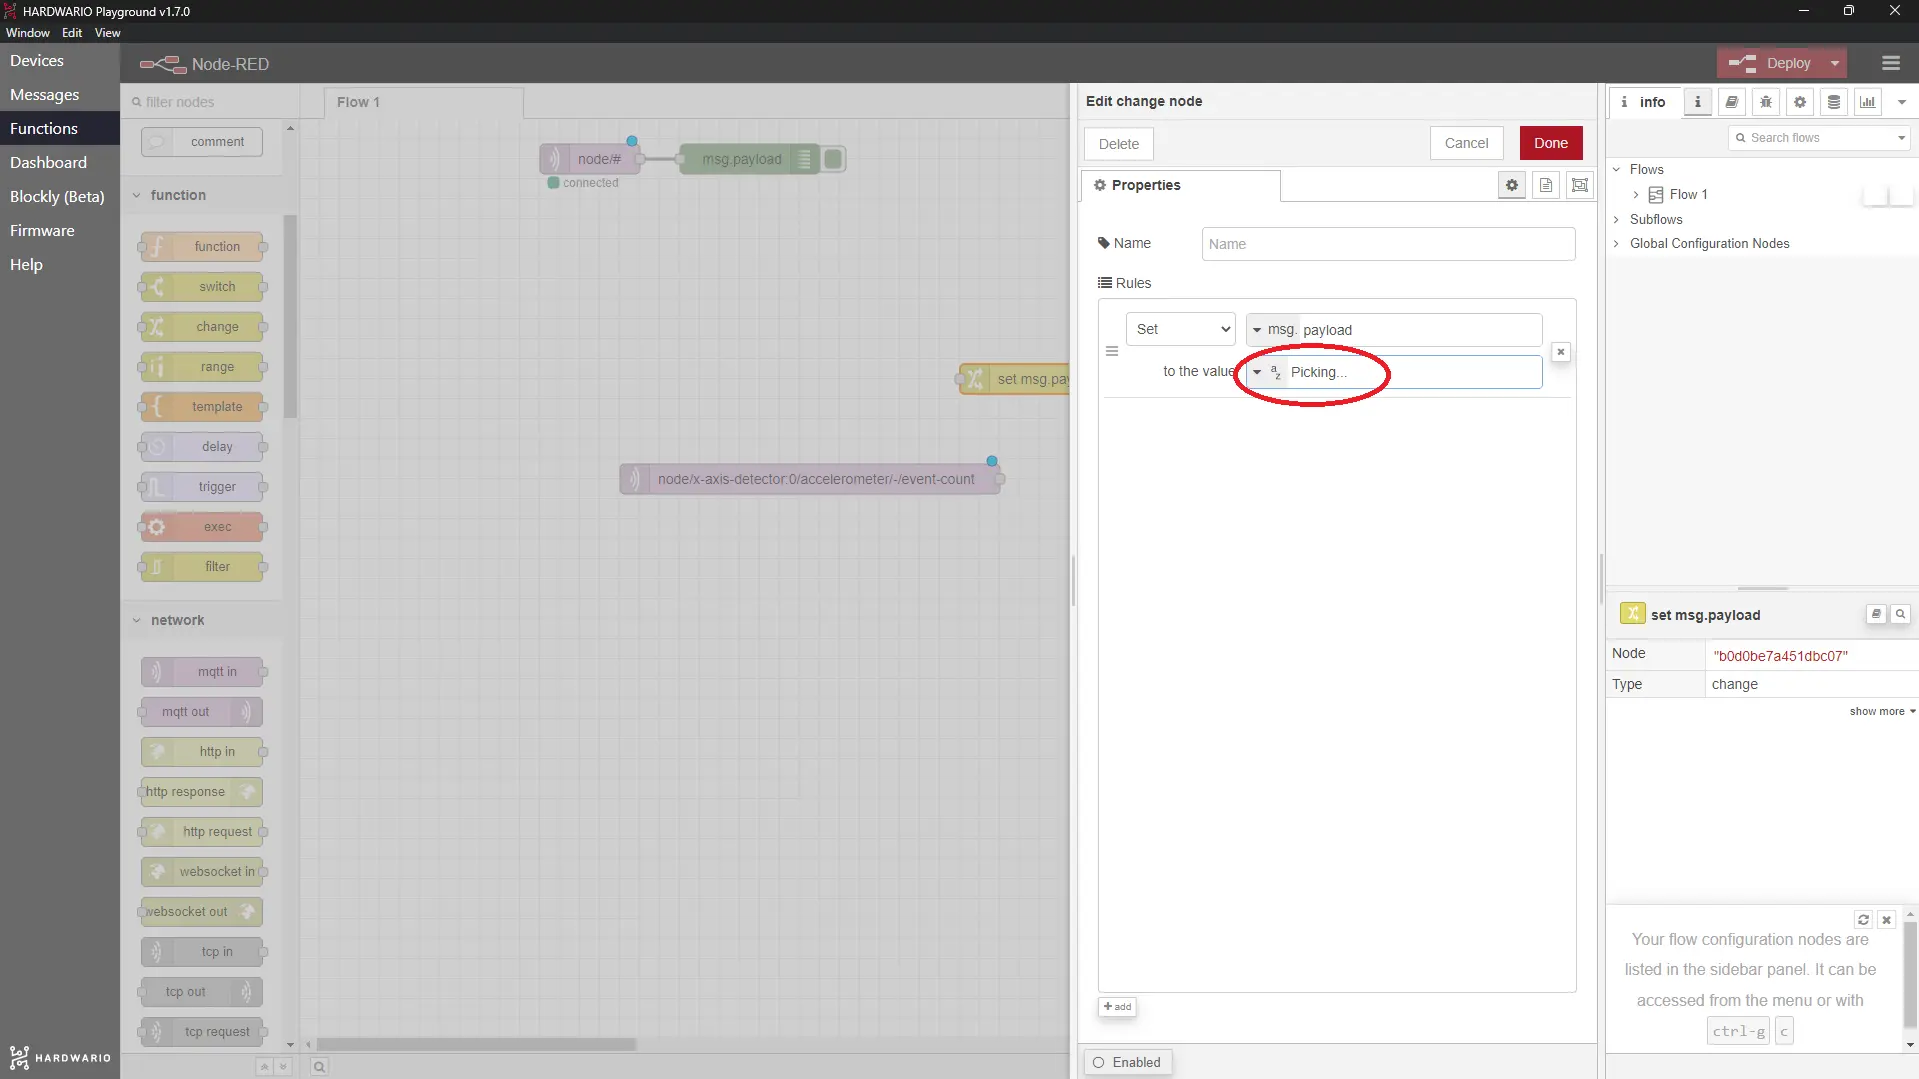Click the filter nodes search field
This screenshot has height=1079, width=1919.
(x=210, y=102)
